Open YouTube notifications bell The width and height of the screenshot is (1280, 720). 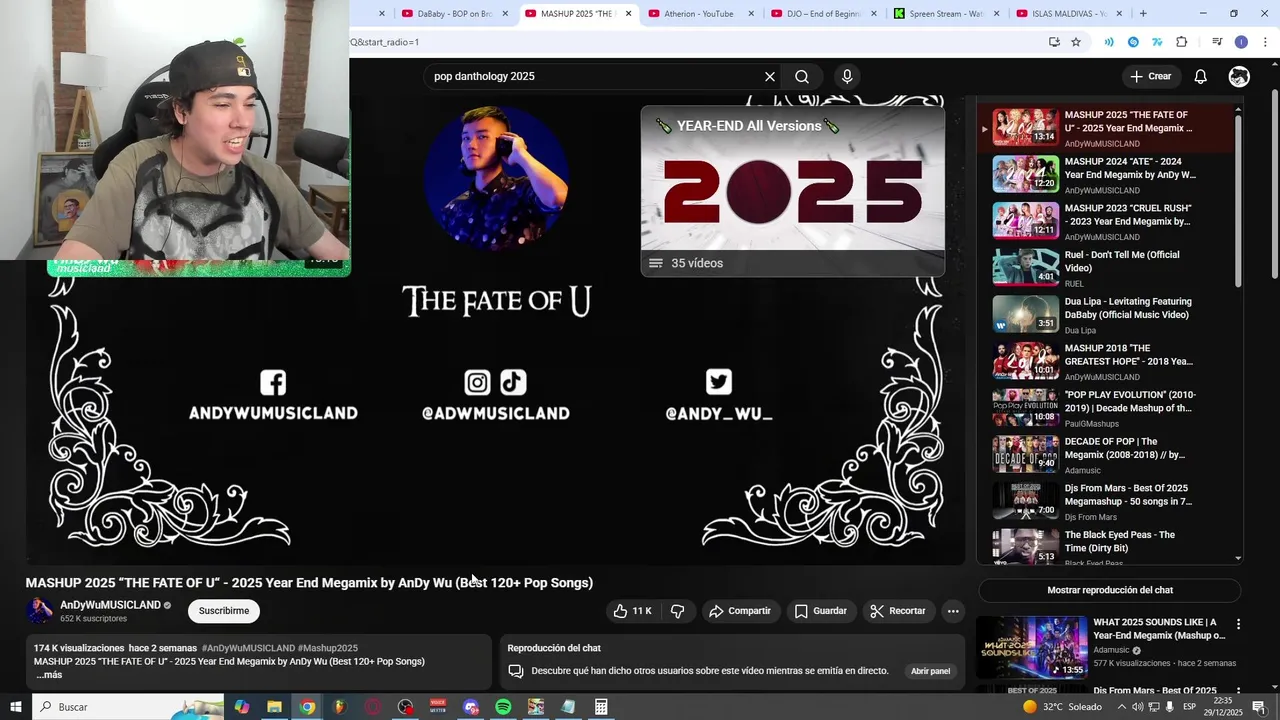tap(1200, 77)
